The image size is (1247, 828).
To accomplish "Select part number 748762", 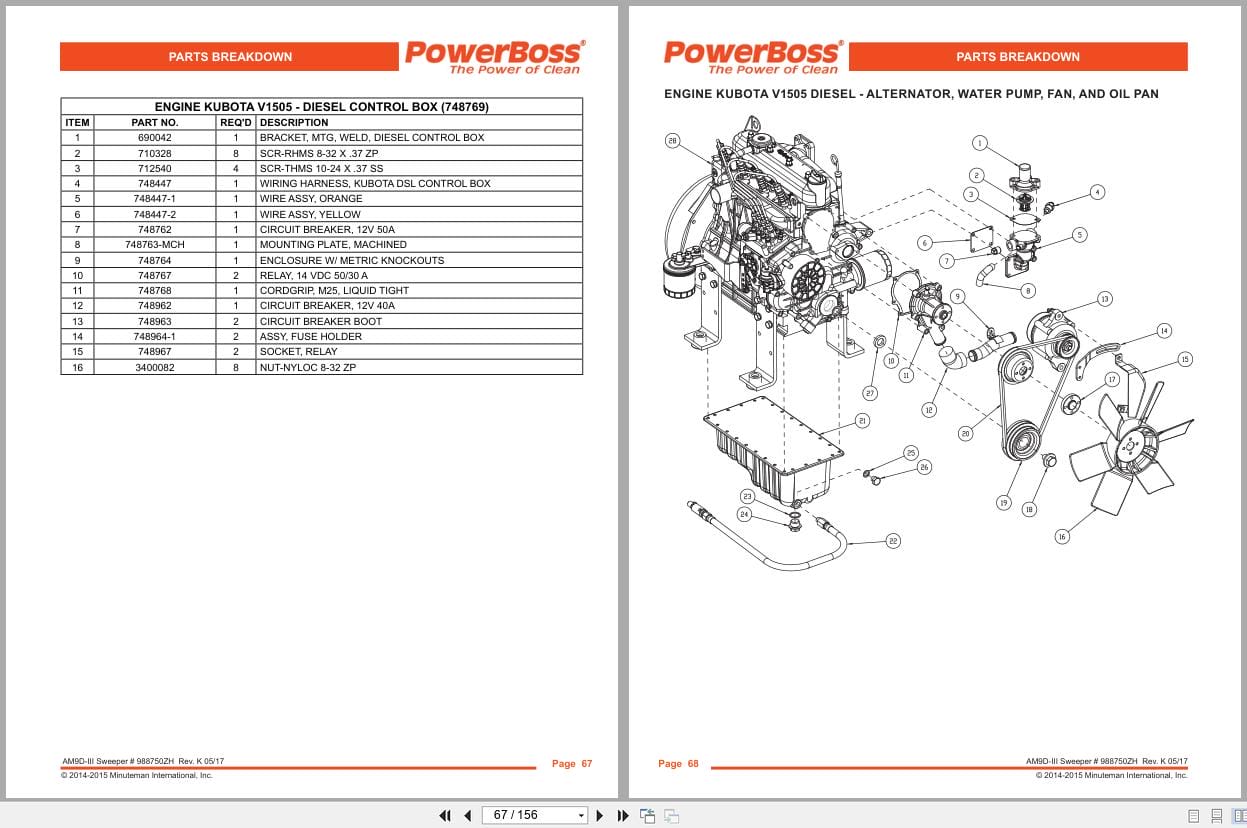I will coord(154,229).
